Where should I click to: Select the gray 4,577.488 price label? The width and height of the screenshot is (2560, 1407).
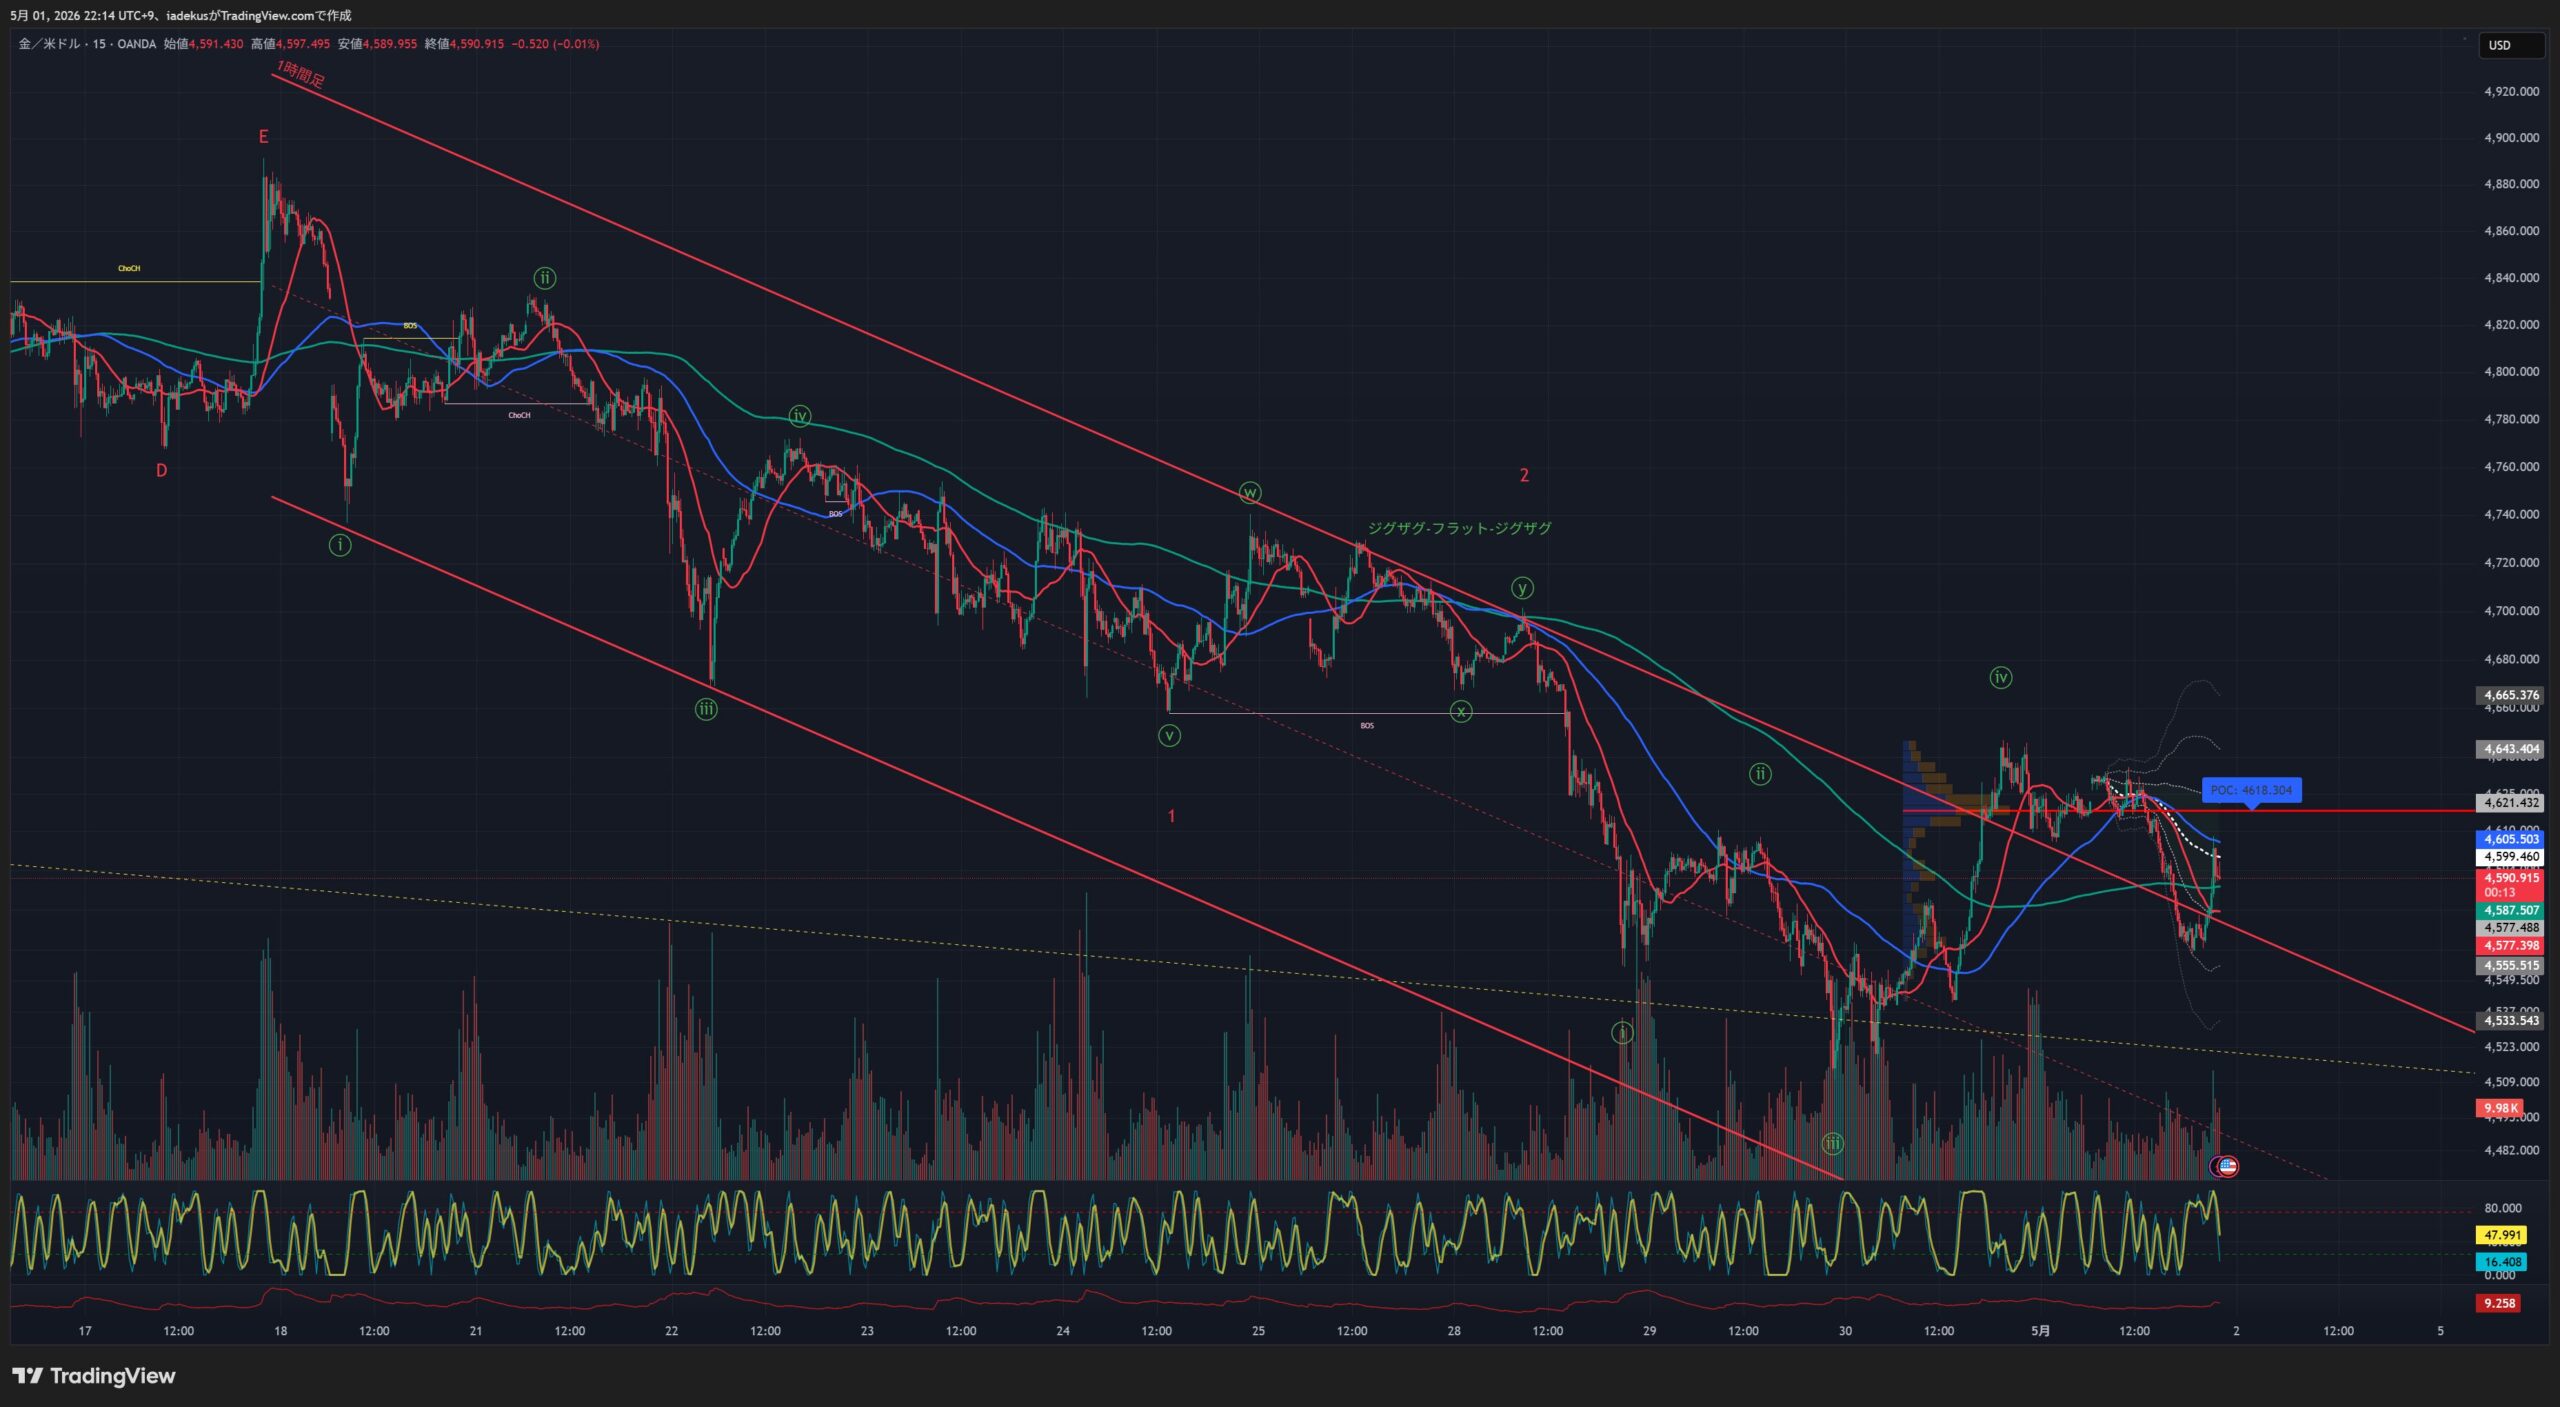2511,928
